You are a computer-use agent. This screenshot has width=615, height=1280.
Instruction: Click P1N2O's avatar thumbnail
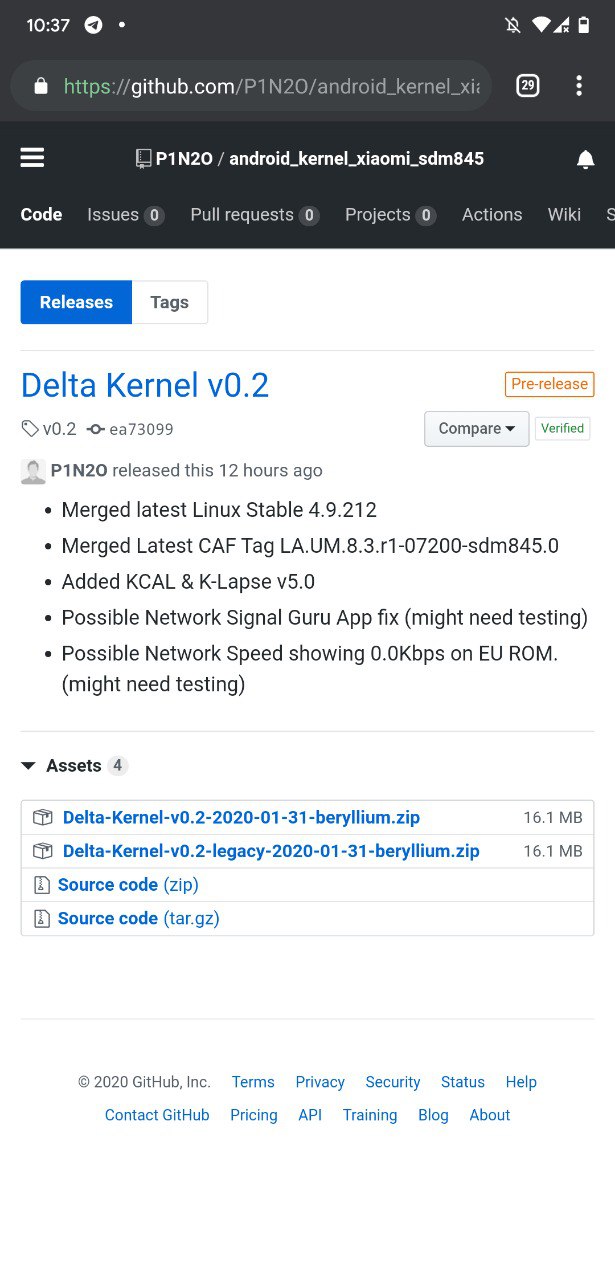pos(33,471)
